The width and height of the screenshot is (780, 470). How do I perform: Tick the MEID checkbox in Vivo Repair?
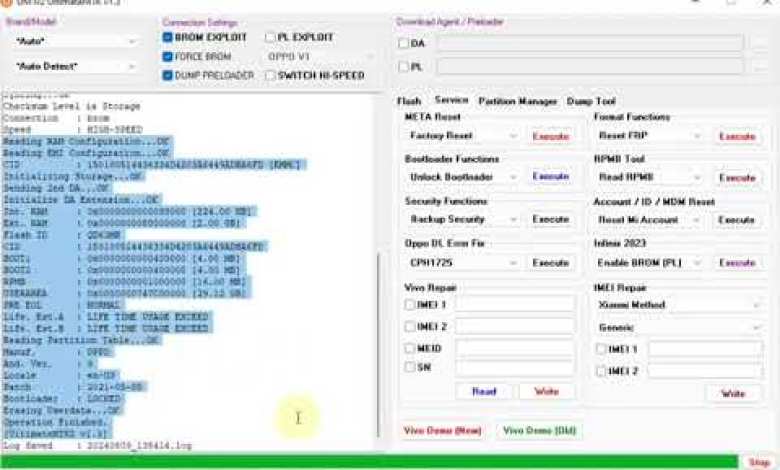(410, 348)
